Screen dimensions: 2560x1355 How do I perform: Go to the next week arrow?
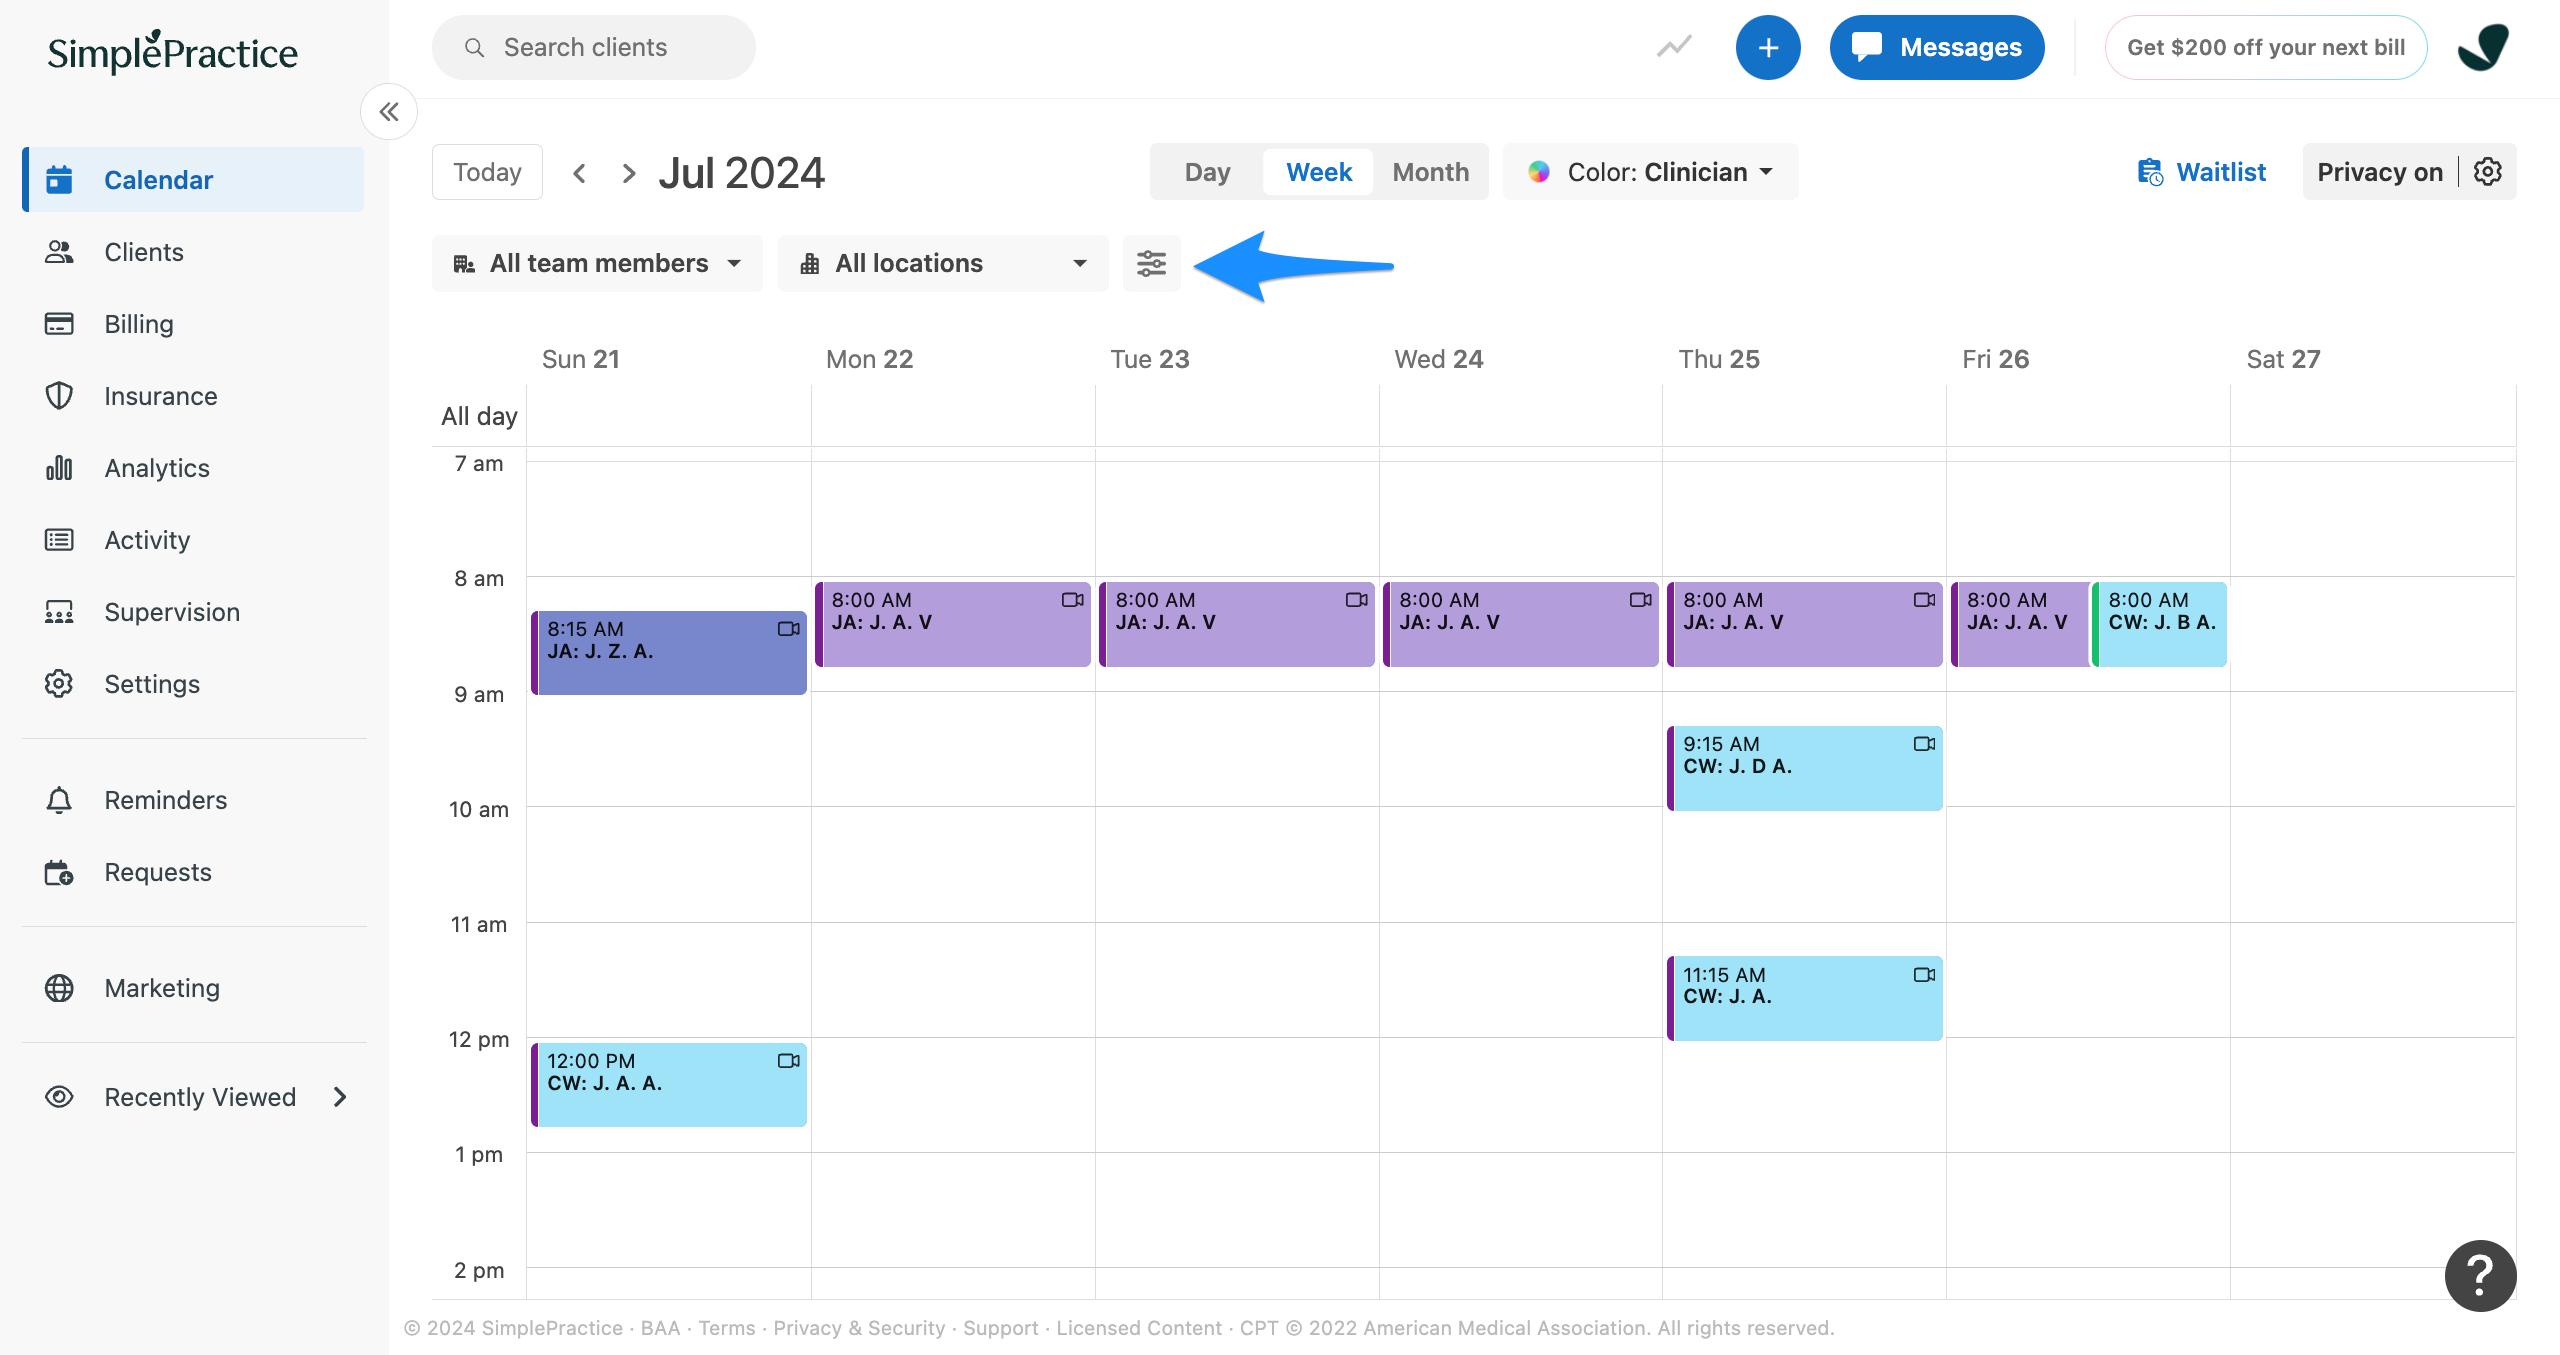pyautogui.click(x=628, y=173)
